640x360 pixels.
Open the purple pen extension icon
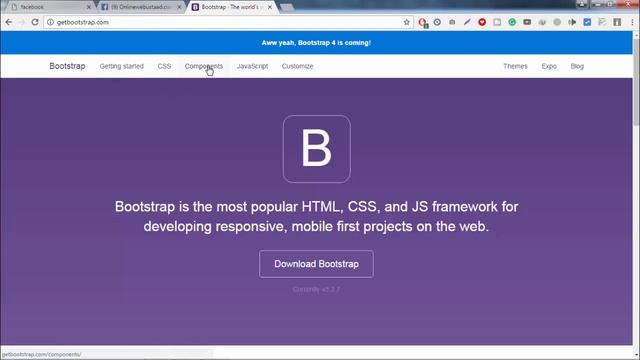pyautogui.click(x=467, y=22)
